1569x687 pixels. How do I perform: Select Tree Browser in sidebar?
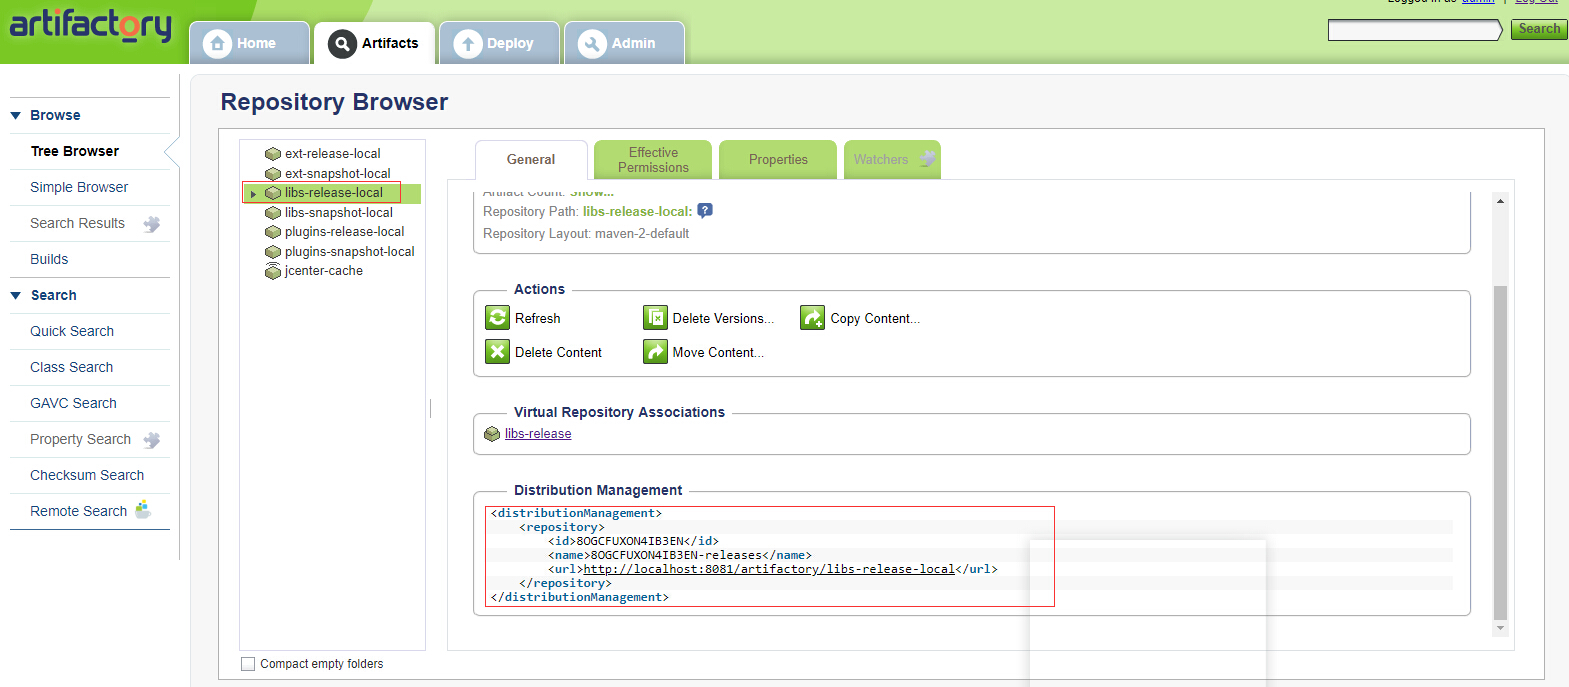point(75,151)
